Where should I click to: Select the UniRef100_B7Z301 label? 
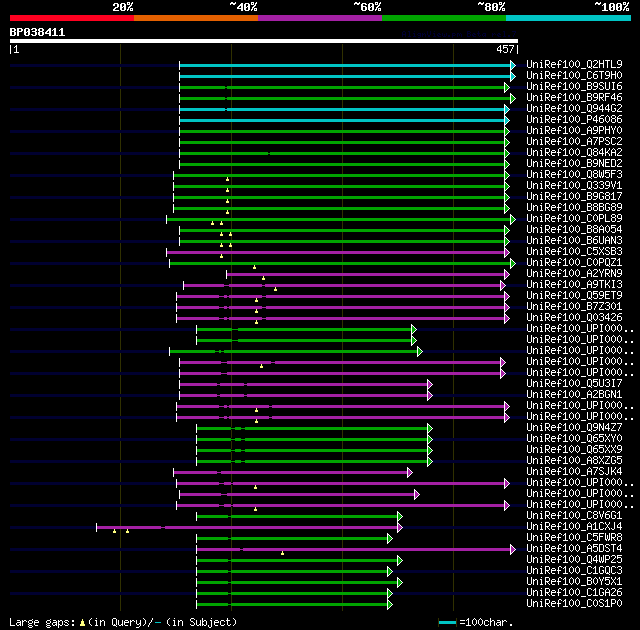[x=574, y=307]
